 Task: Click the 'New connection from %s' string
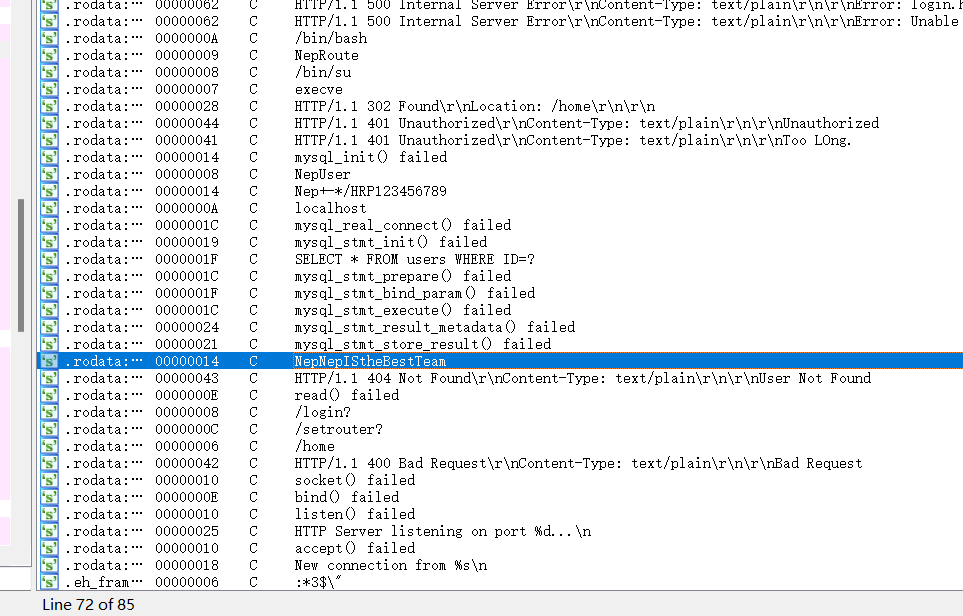pyautogui.click(x=390, y=565)
